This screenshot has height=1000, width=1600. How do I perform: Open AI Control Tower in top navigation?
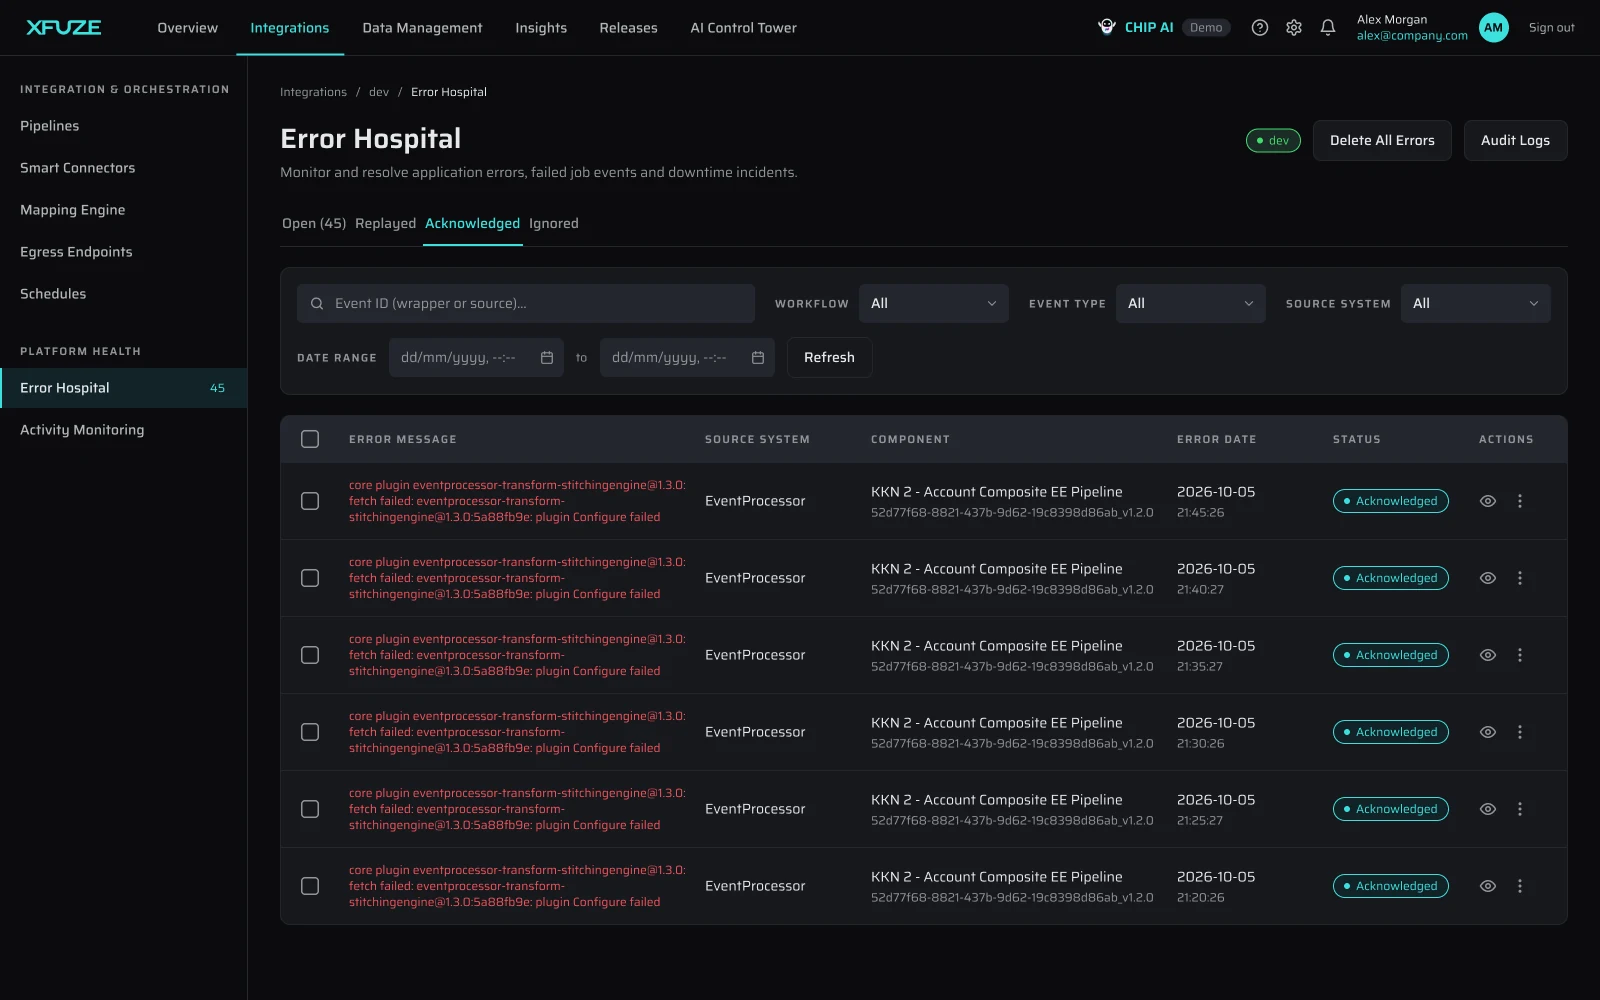743,28
